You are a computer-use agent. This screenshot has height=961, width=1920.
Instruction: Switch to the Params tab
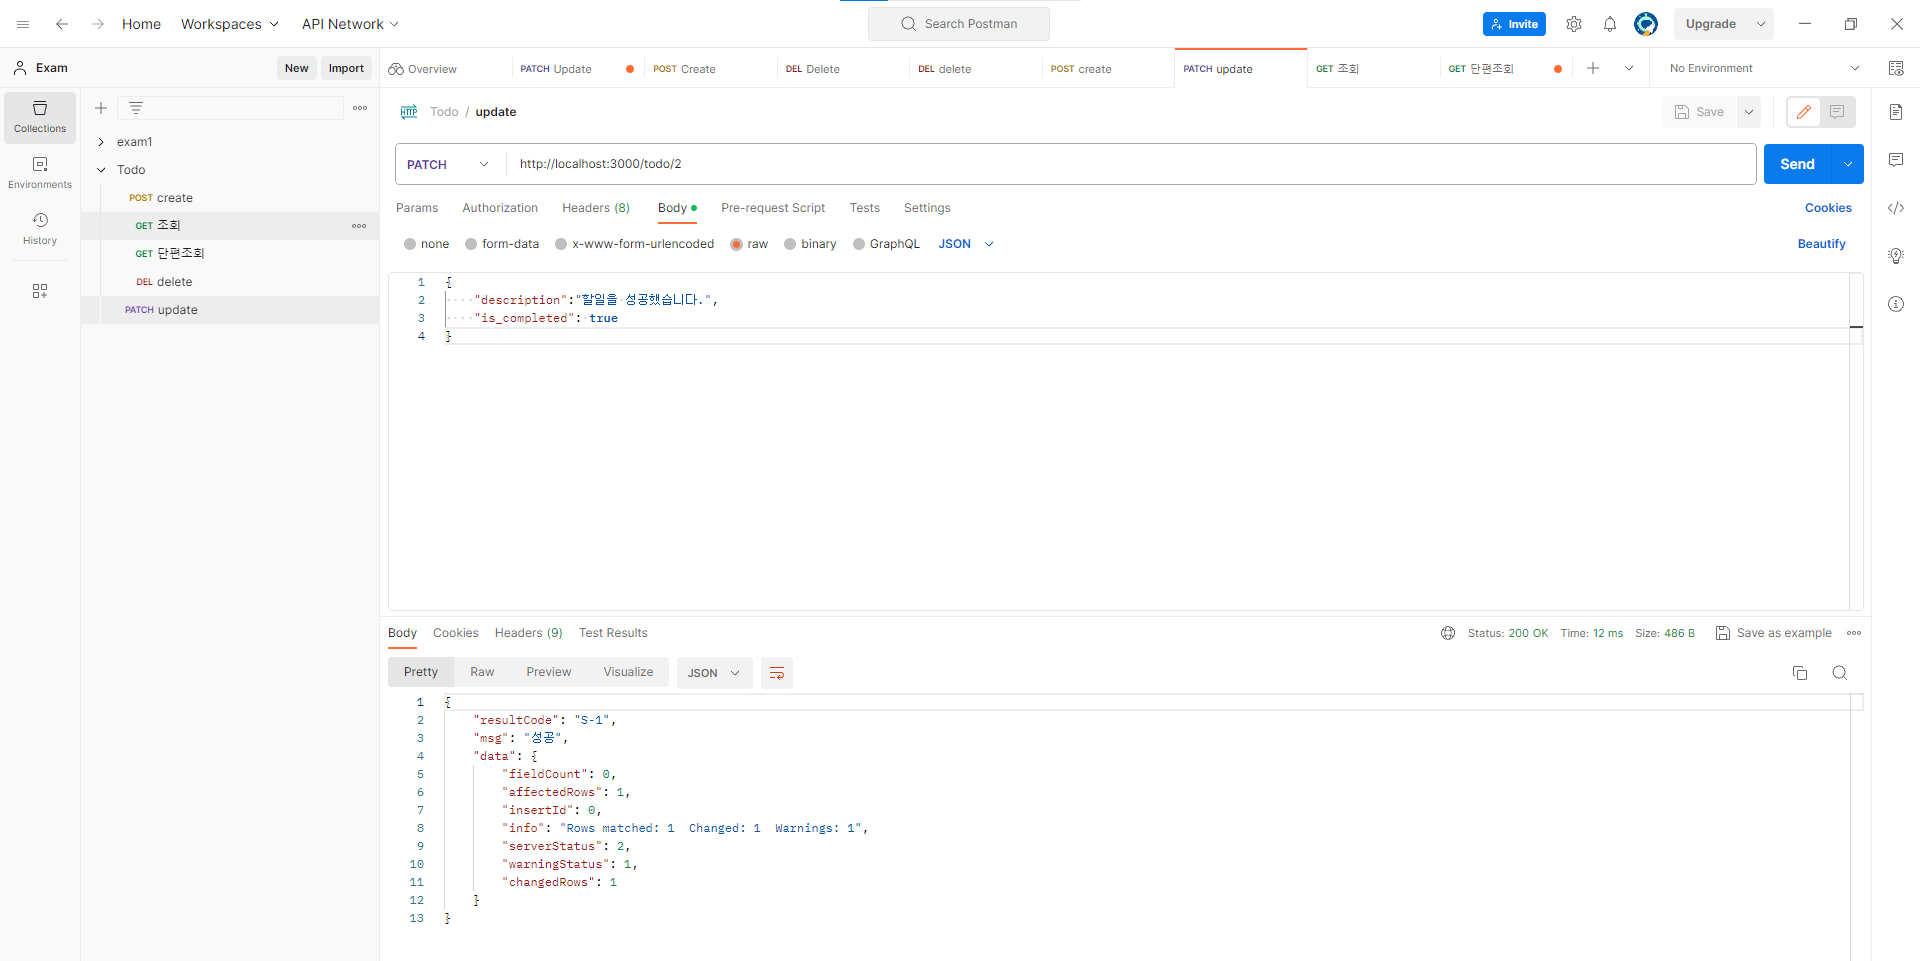[x=417, y=208]
